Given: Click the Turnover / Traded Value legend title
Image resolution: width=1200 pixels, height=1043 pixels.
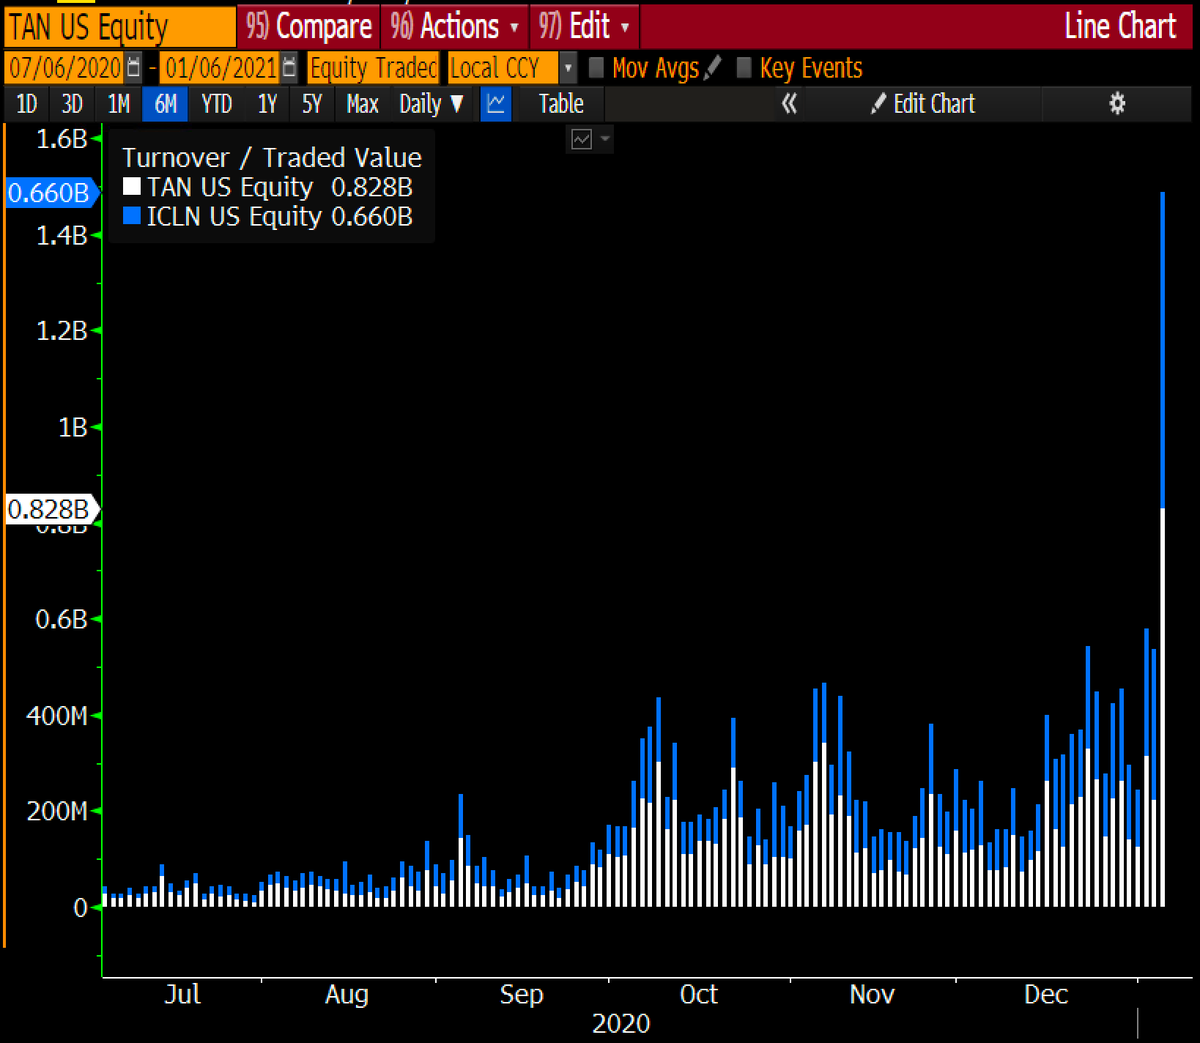Looking at the screenshot, I should (x=272, y=158).
